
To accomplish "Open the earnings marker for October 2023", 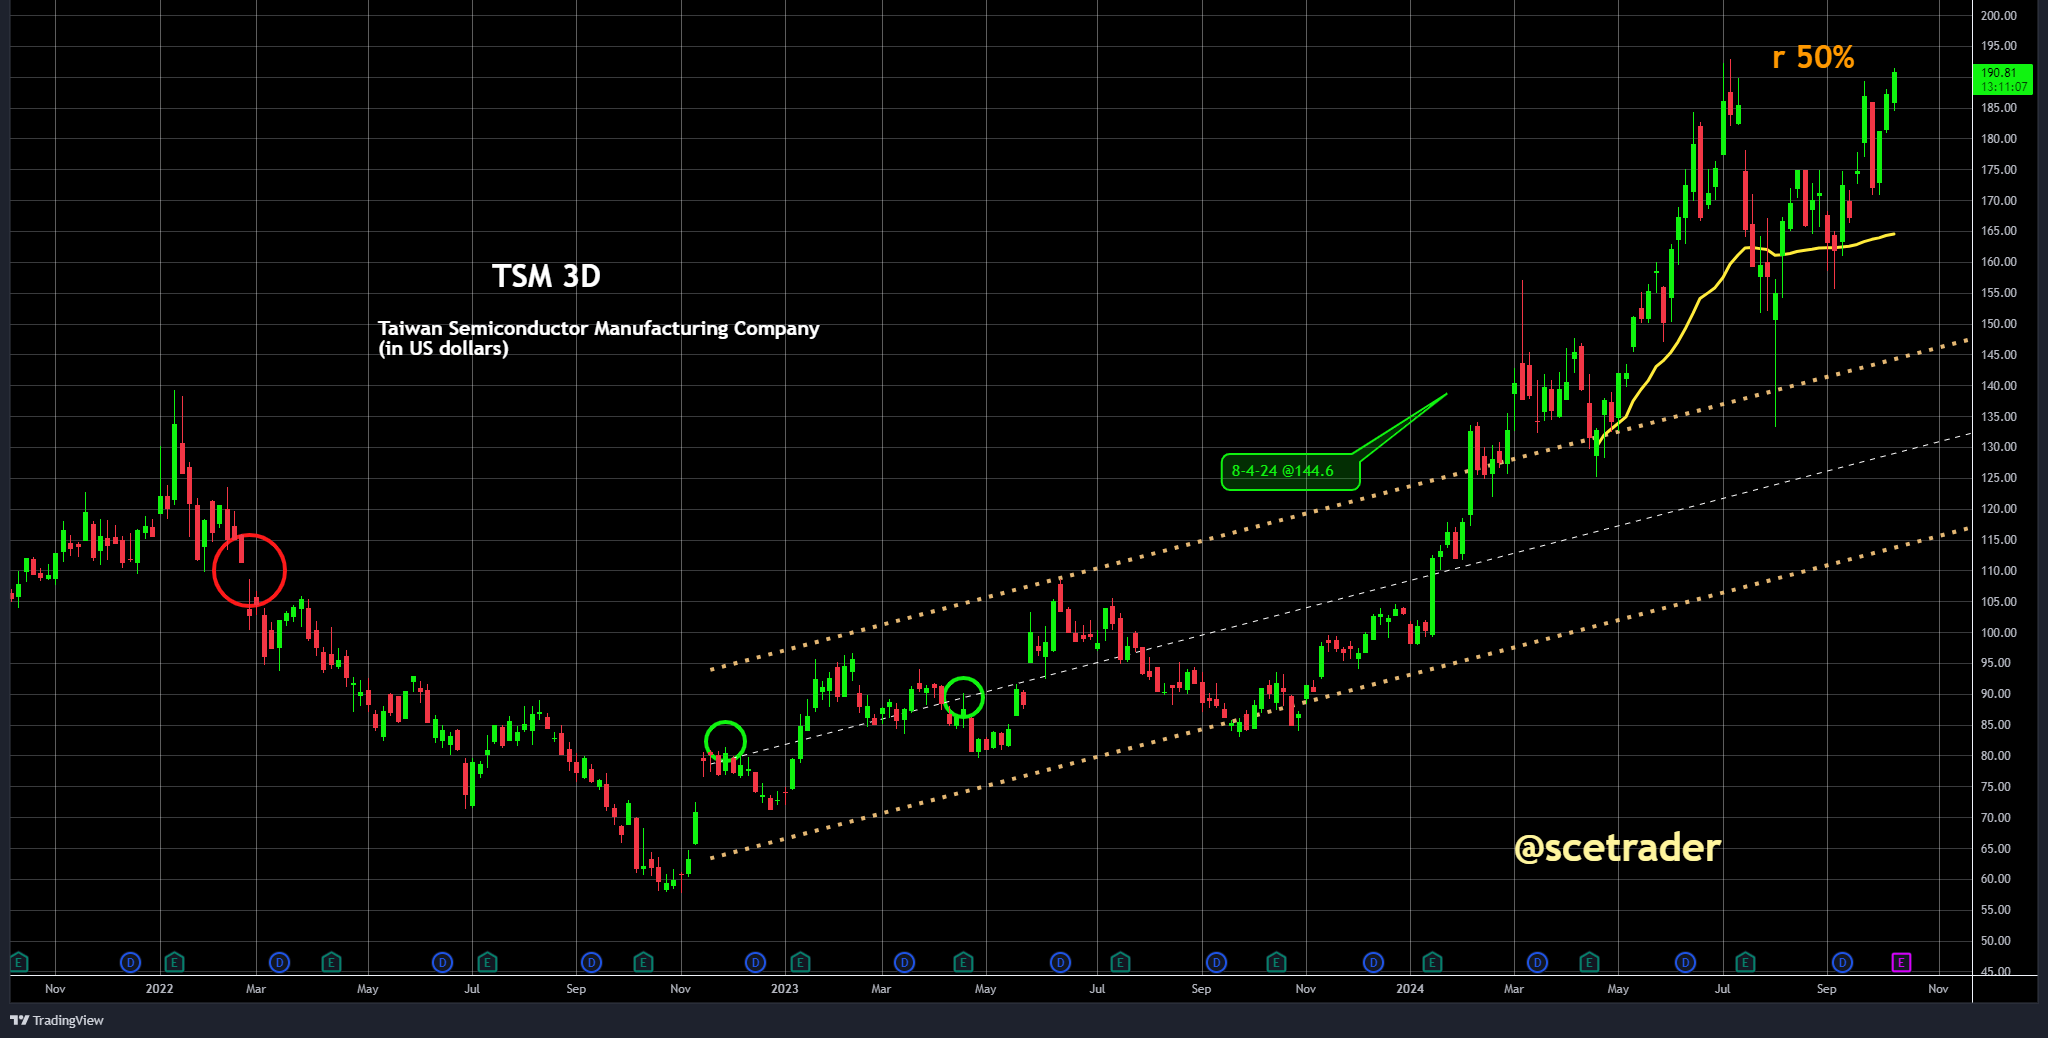I will (x=1276, y=962).
